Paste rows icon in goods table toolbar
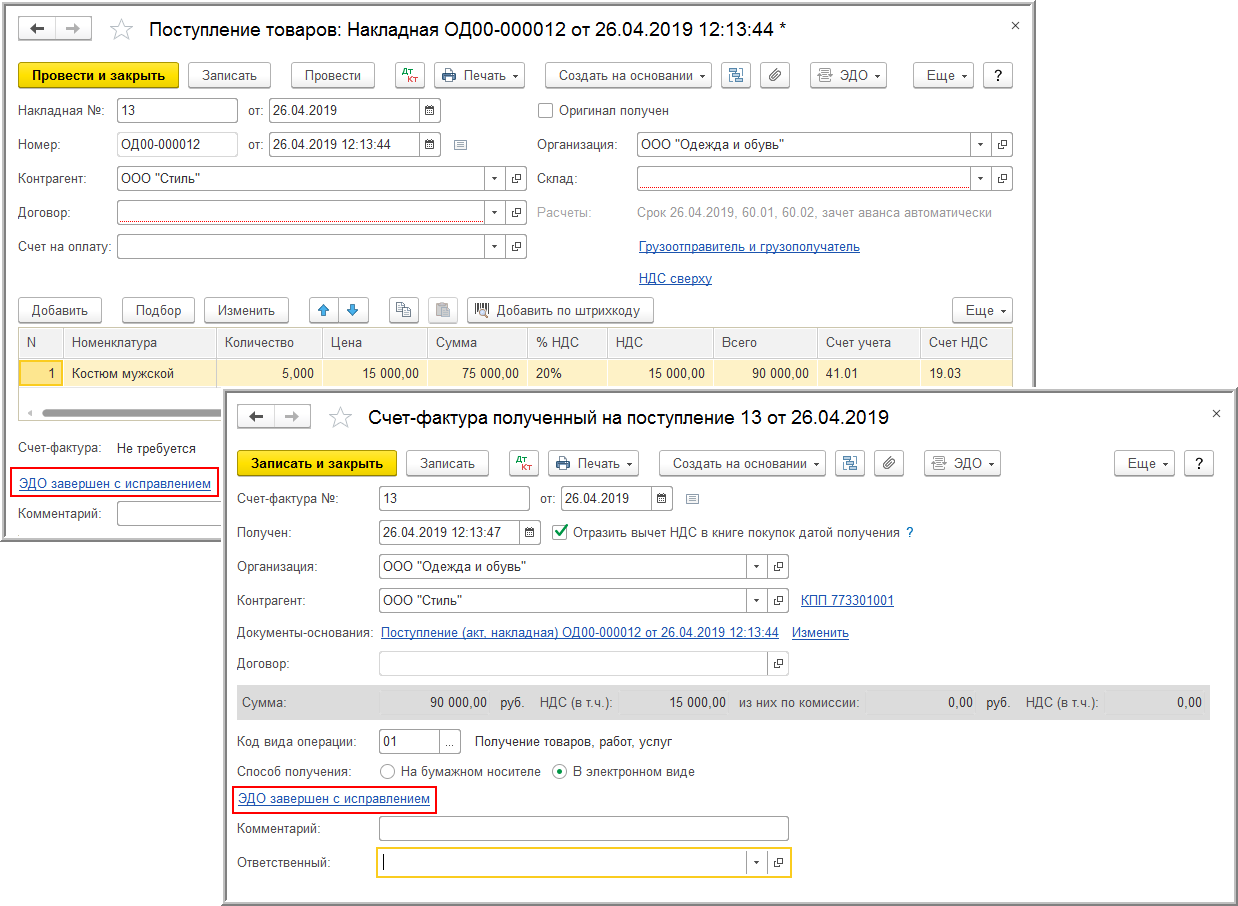1238x906 pixels. click(443, 310)
